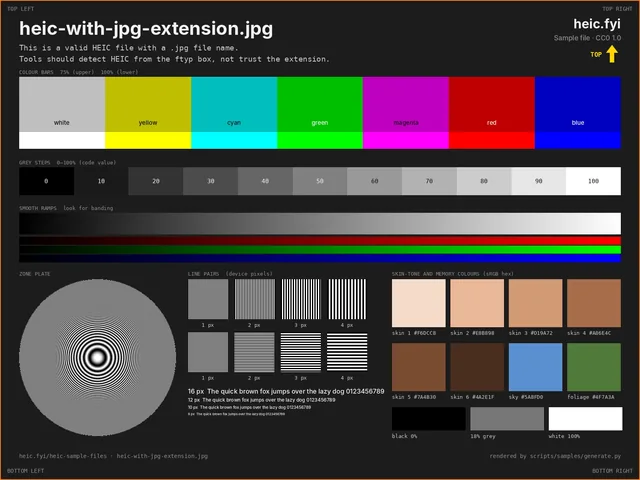
Task: Pick the skin 4 swatch
Action: (594, 303)
